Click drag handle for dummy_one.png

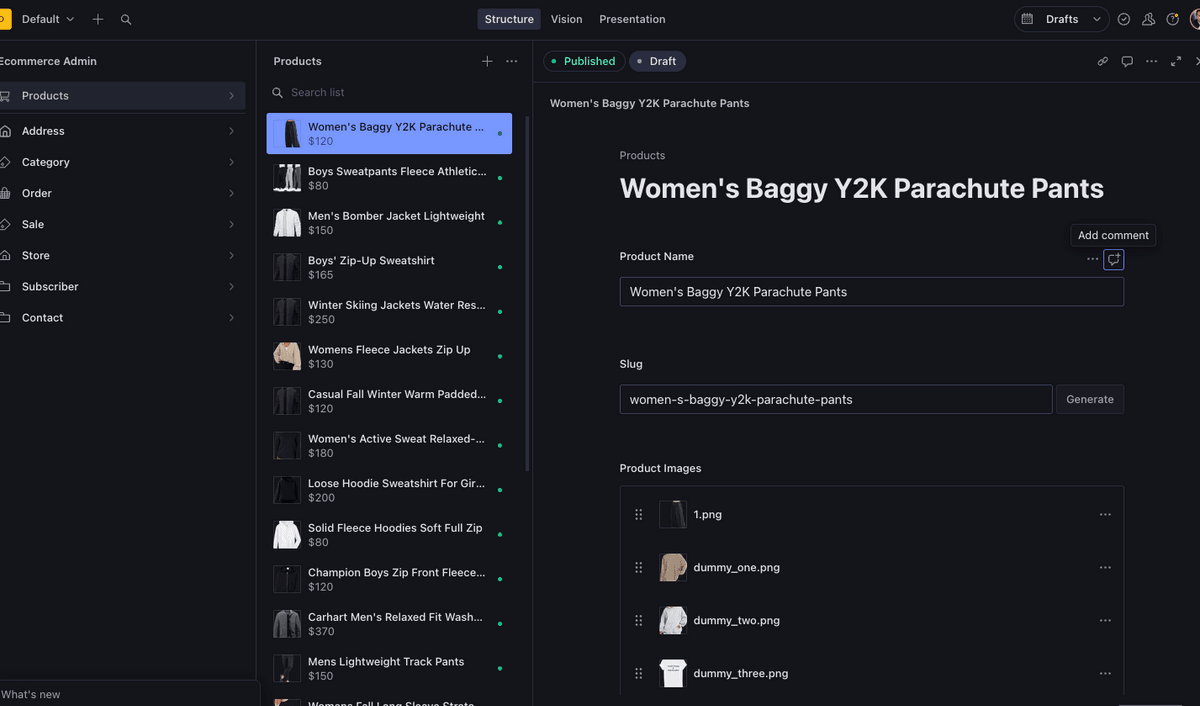pyautogui.click(x=639, y=567)
